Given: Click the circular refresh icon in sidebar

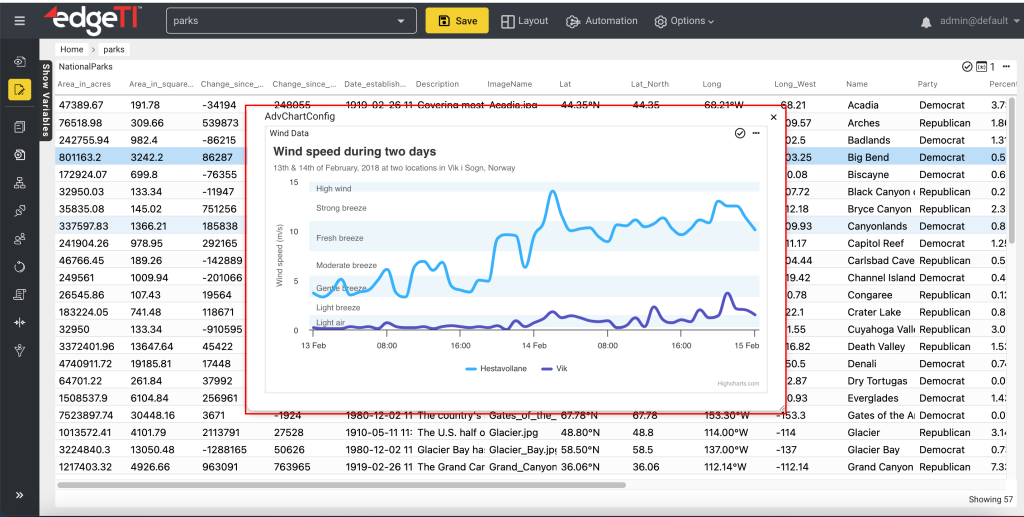Looking at the screenshot, I should (x=19, y=267).
